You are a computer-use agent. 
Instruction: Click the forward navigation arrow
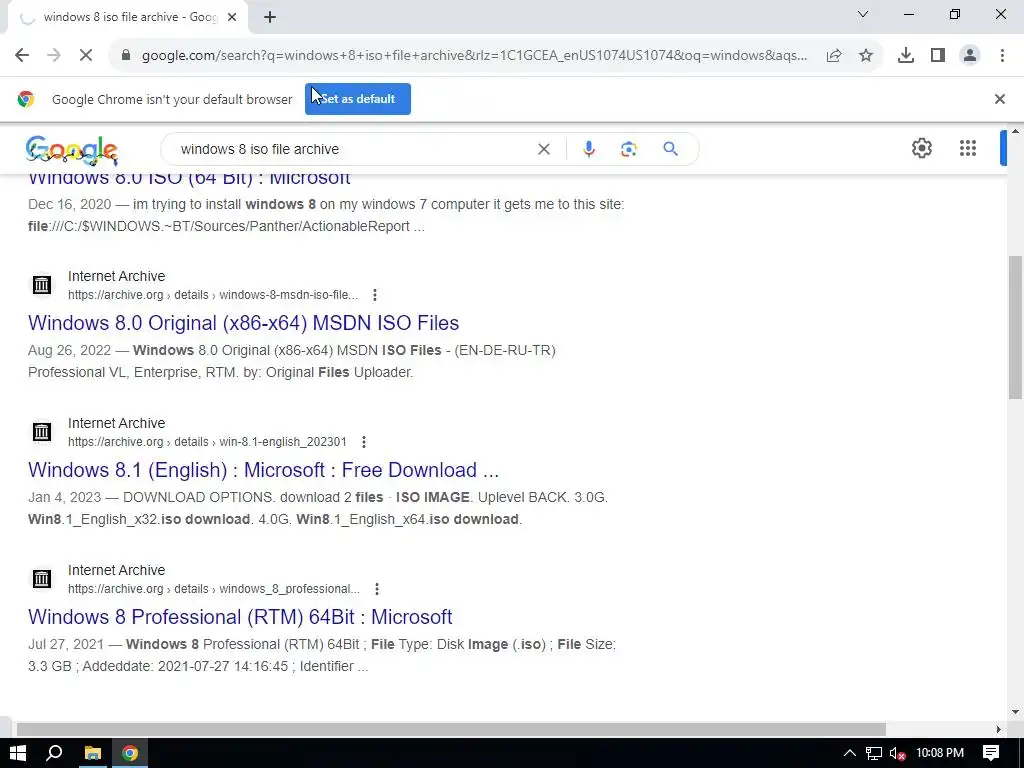point(54,56)
